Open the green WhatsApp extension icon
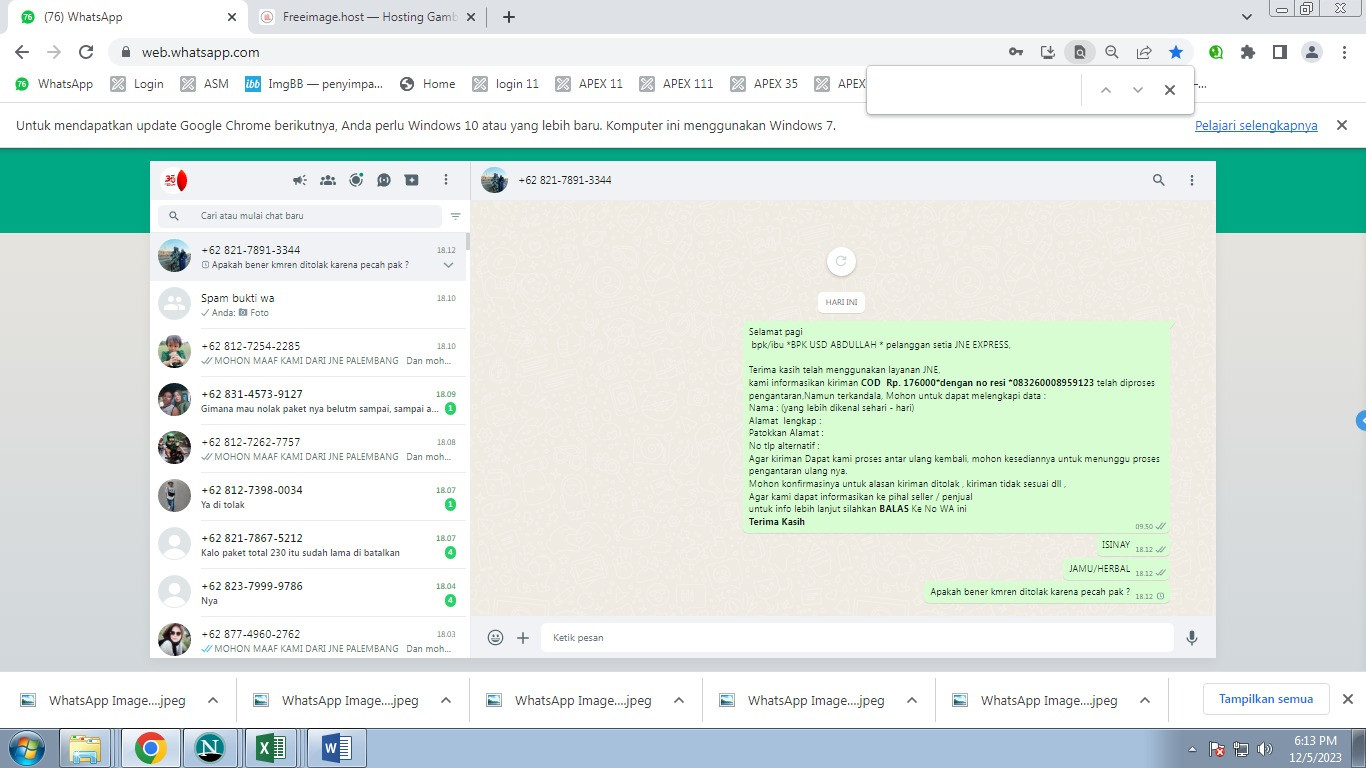This screenshot has width=1366, height=768. tap(1216, 52)
